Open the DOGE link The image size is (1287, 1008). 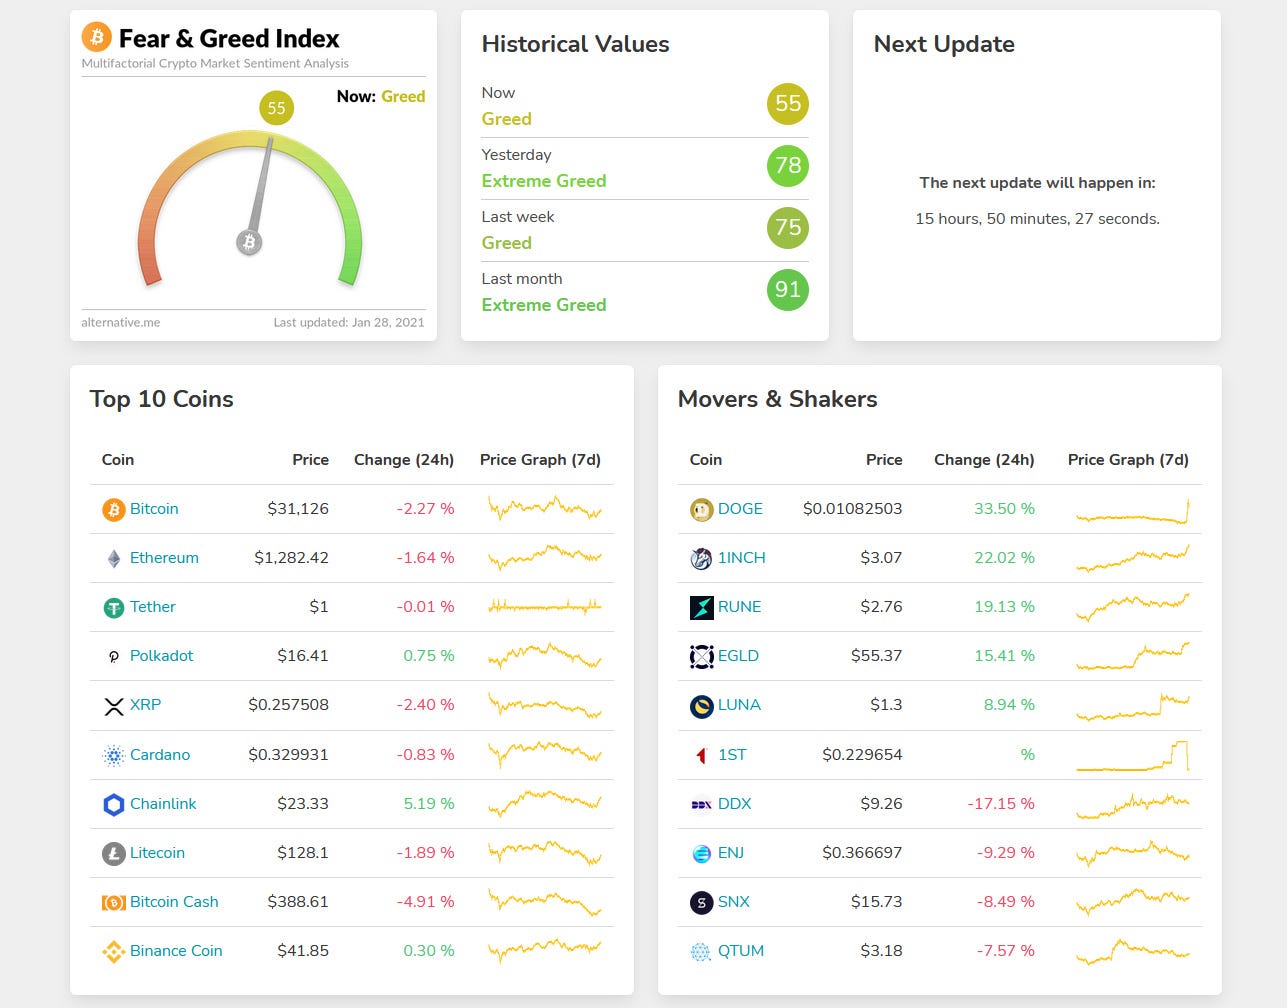coord(740,509)
